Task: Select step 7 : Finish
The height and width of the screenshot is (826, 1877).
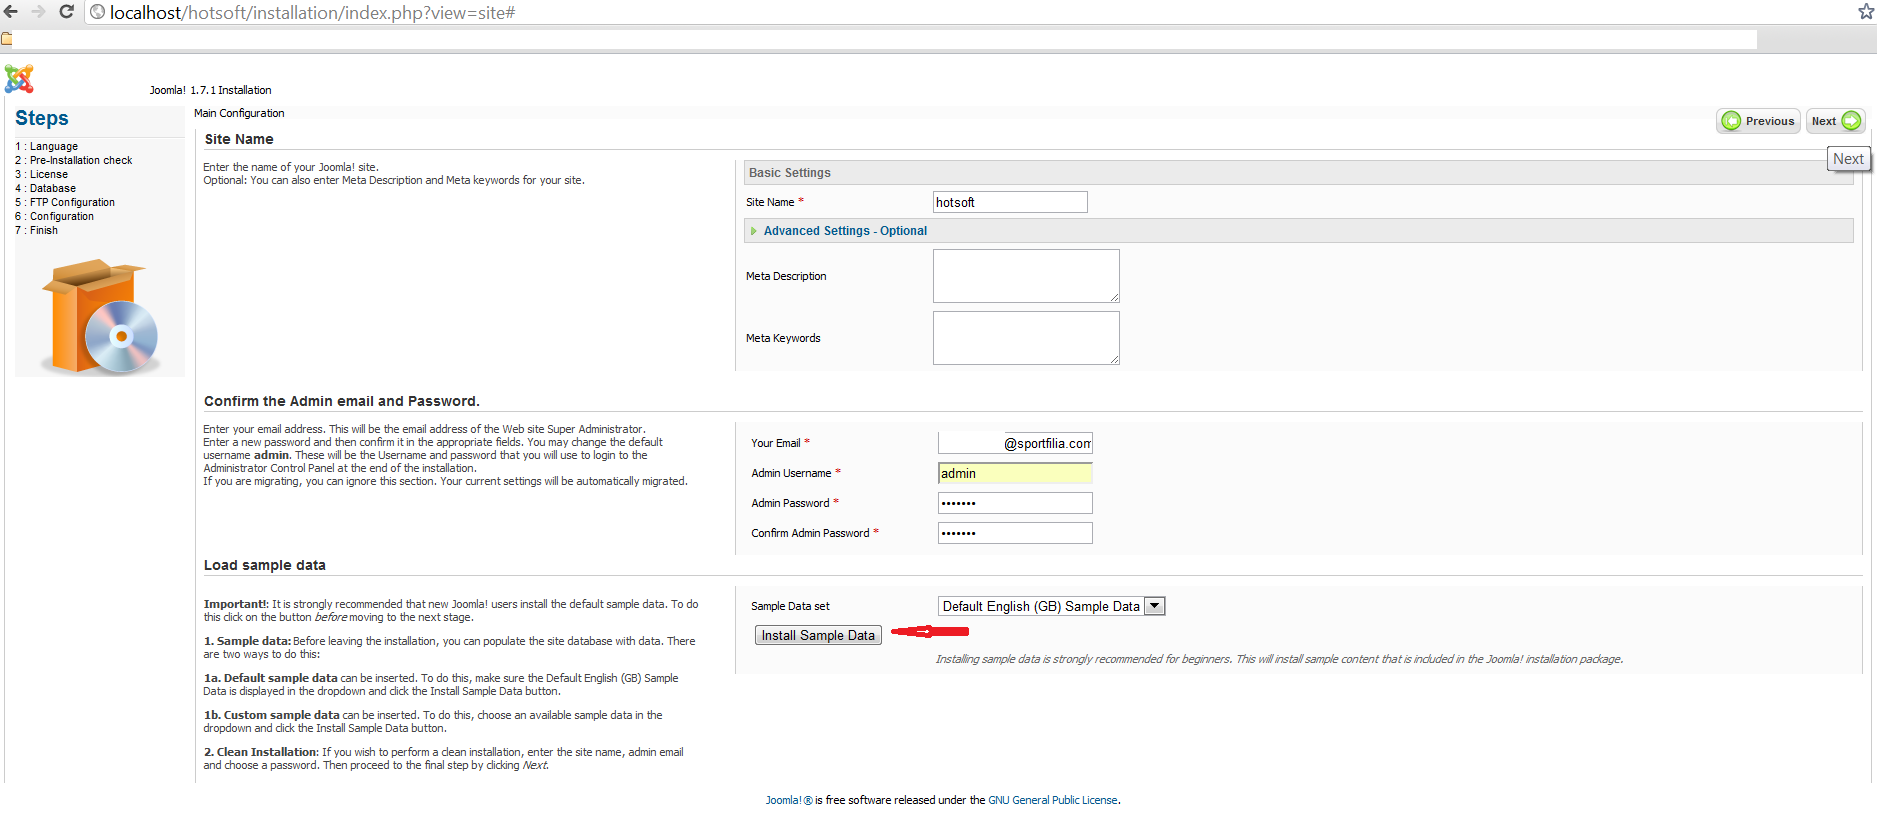Action: 36,230
